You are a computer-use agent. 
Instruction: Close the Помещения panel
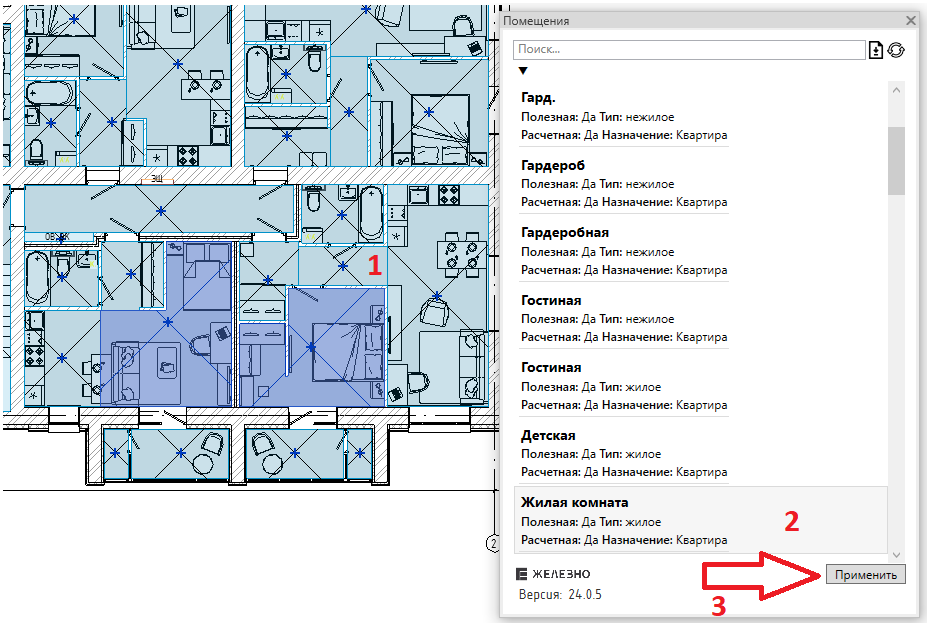pos(910,21)
